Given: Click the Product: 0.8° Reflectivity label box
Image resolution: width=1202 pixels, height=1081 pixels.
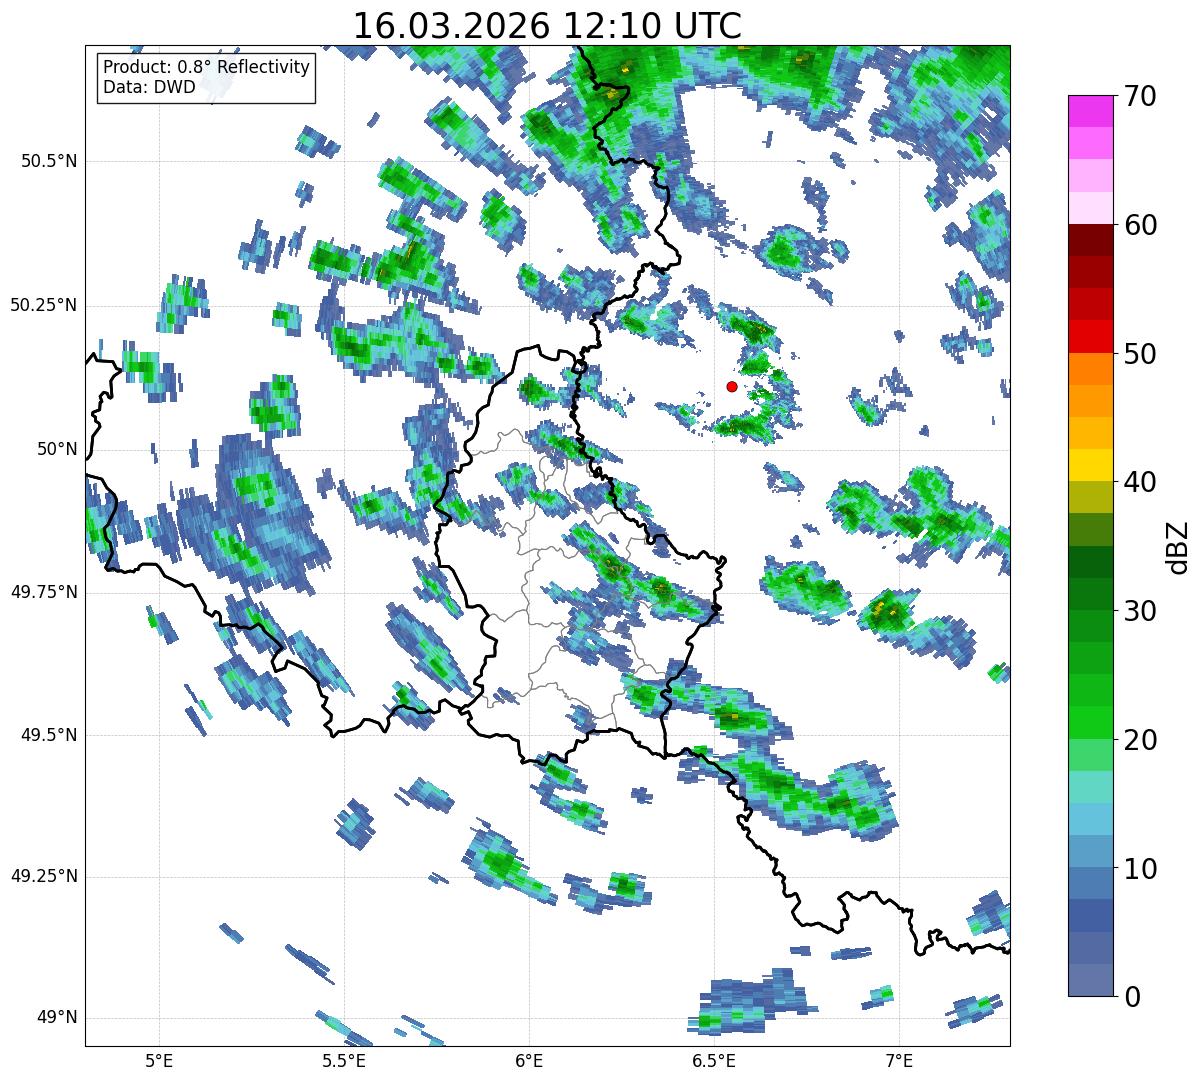Looking at the screenshot, I should pyautogui.click(x=207, y=77).
